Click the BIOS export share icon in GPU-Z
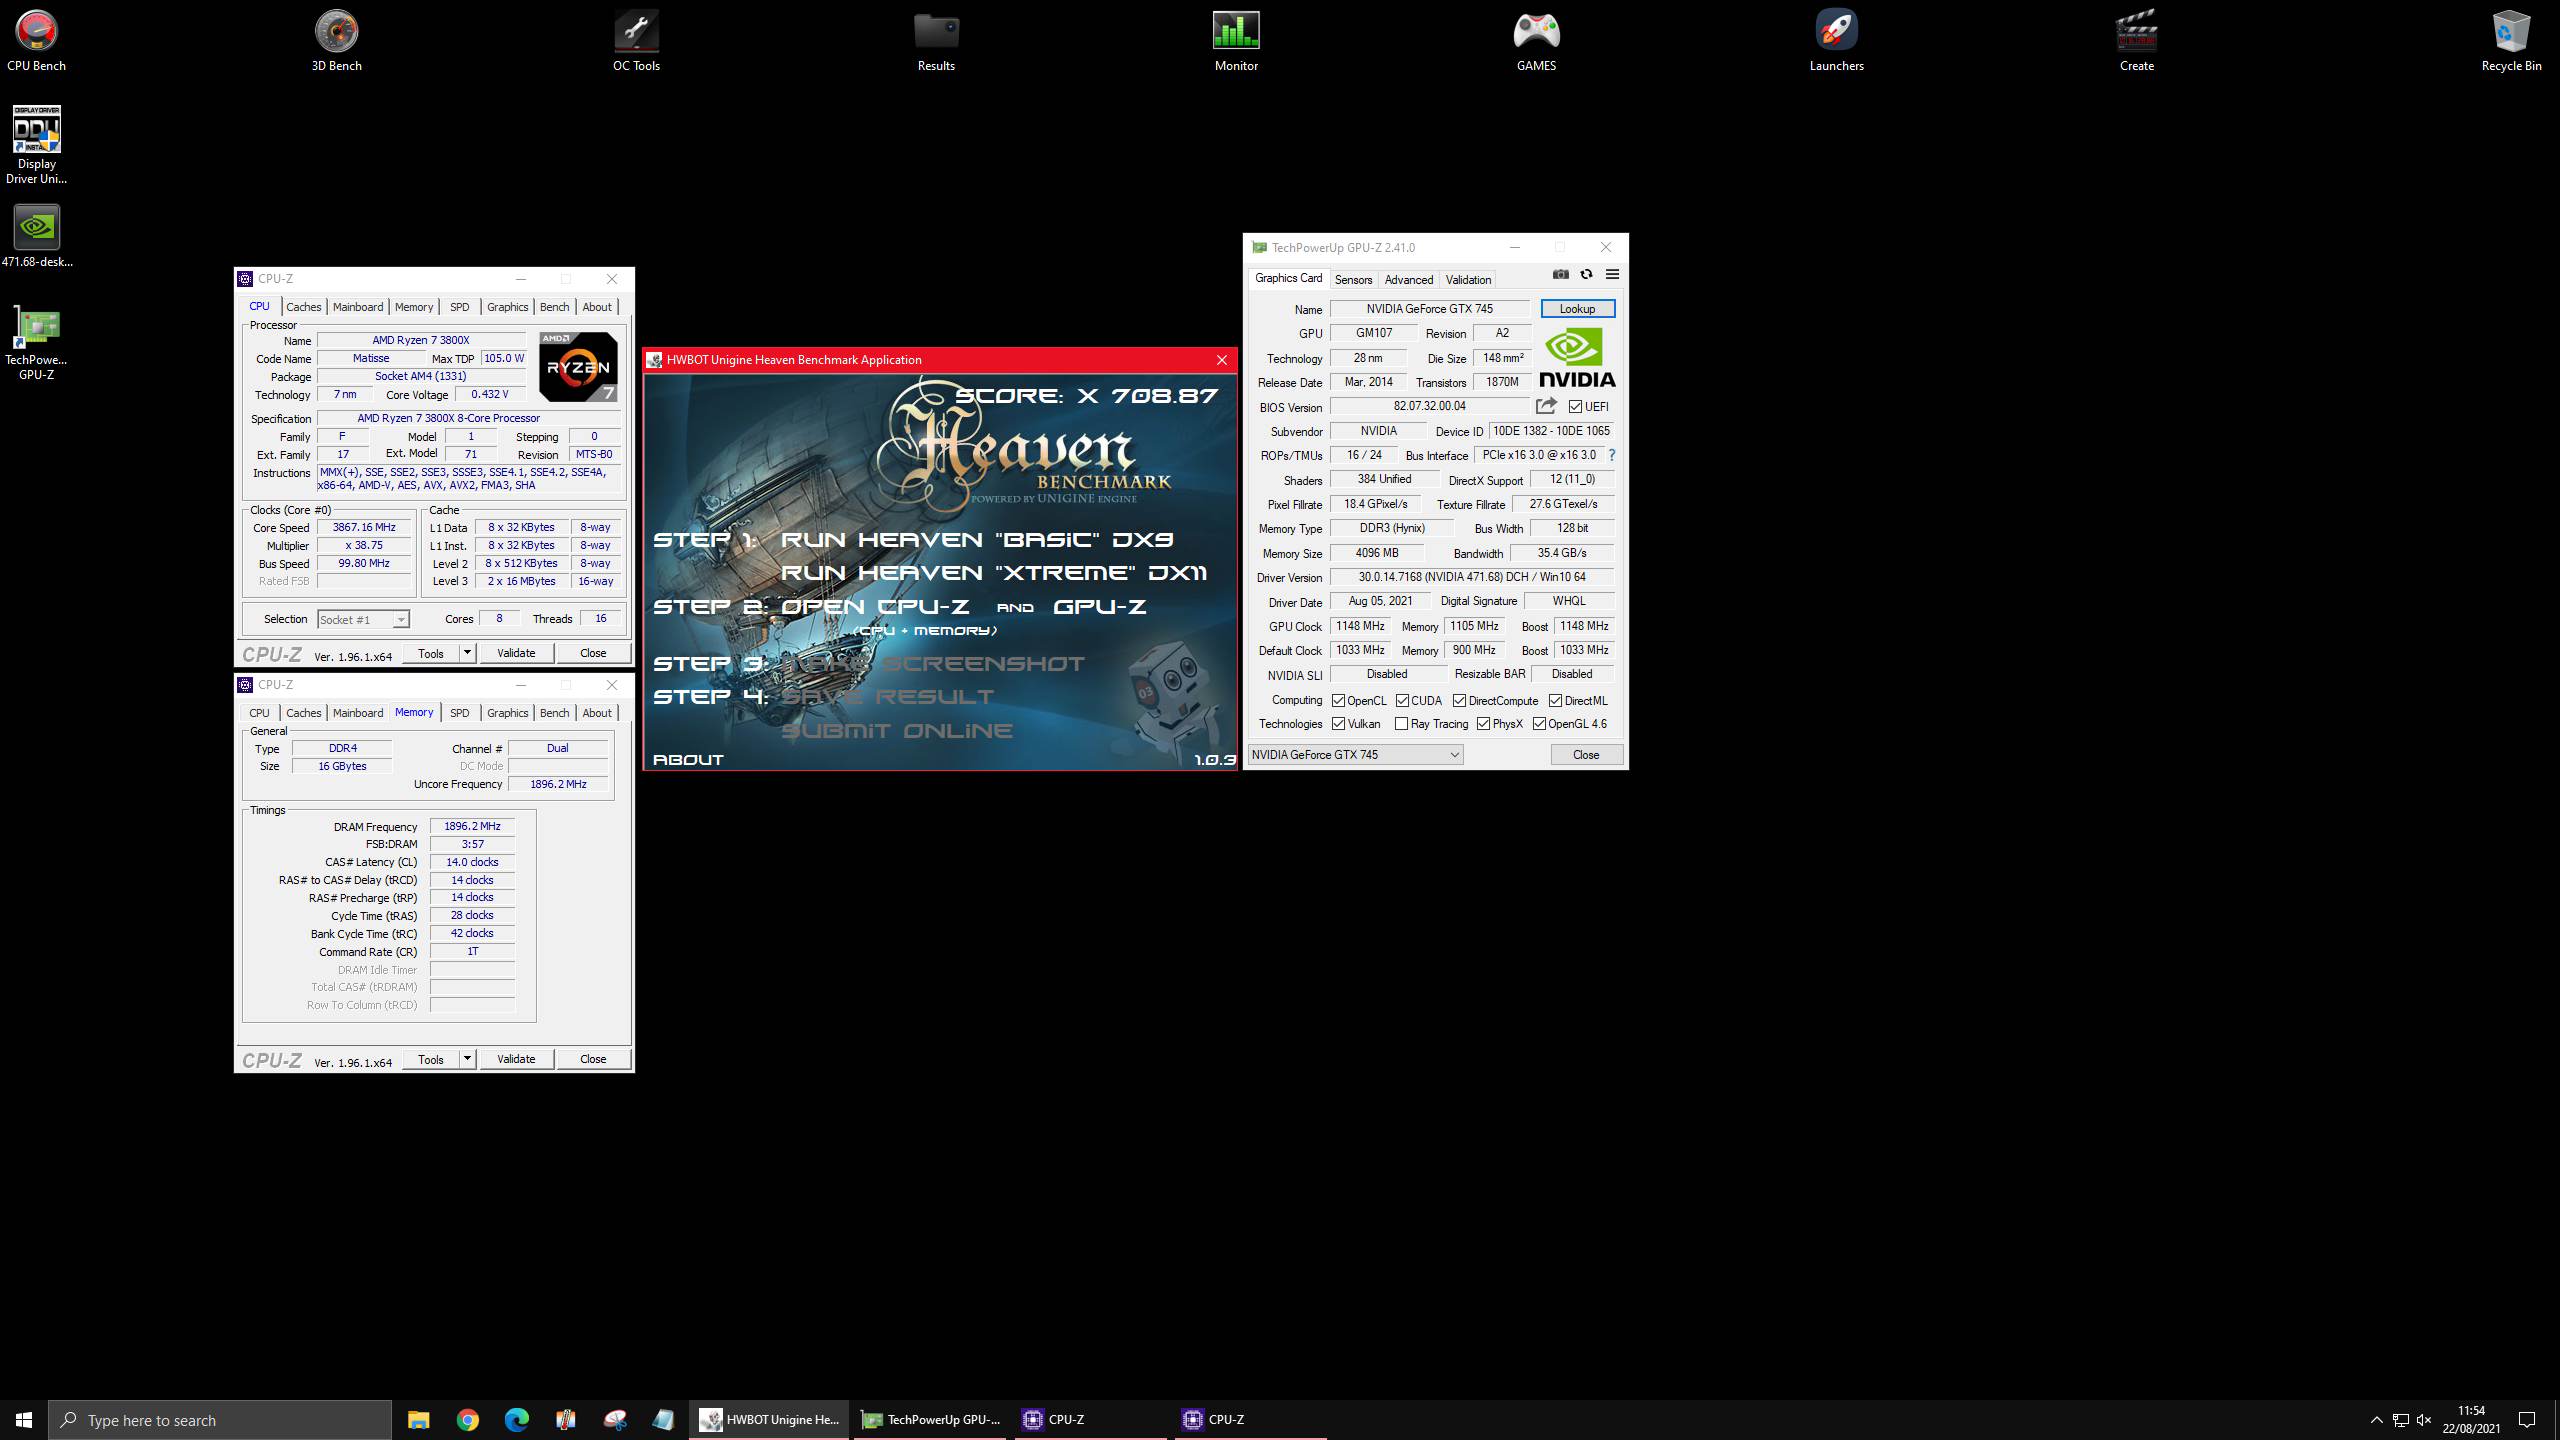 pyautogui.click(x=1546, y=406)
